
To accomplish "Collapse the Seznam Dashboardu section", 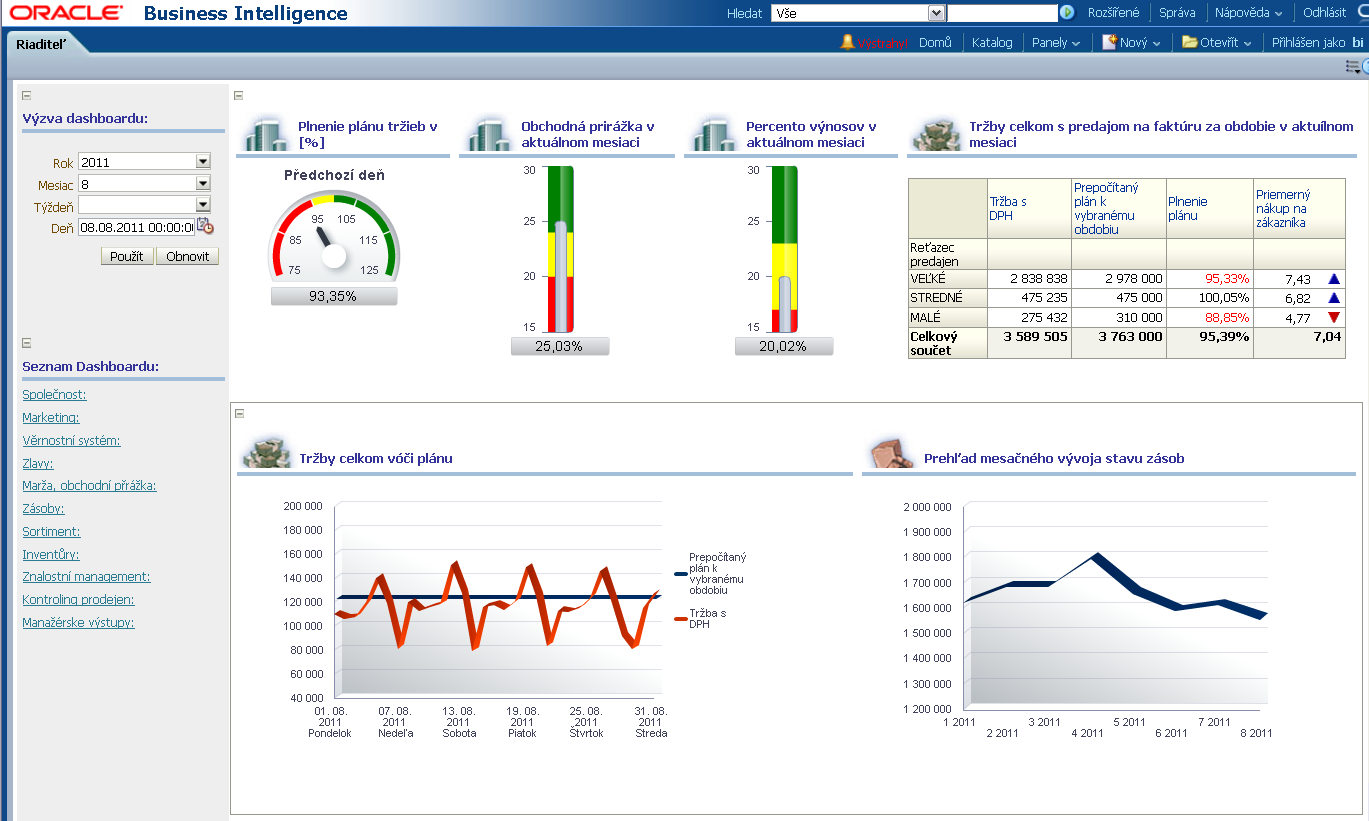I will (x=26, y=343).
